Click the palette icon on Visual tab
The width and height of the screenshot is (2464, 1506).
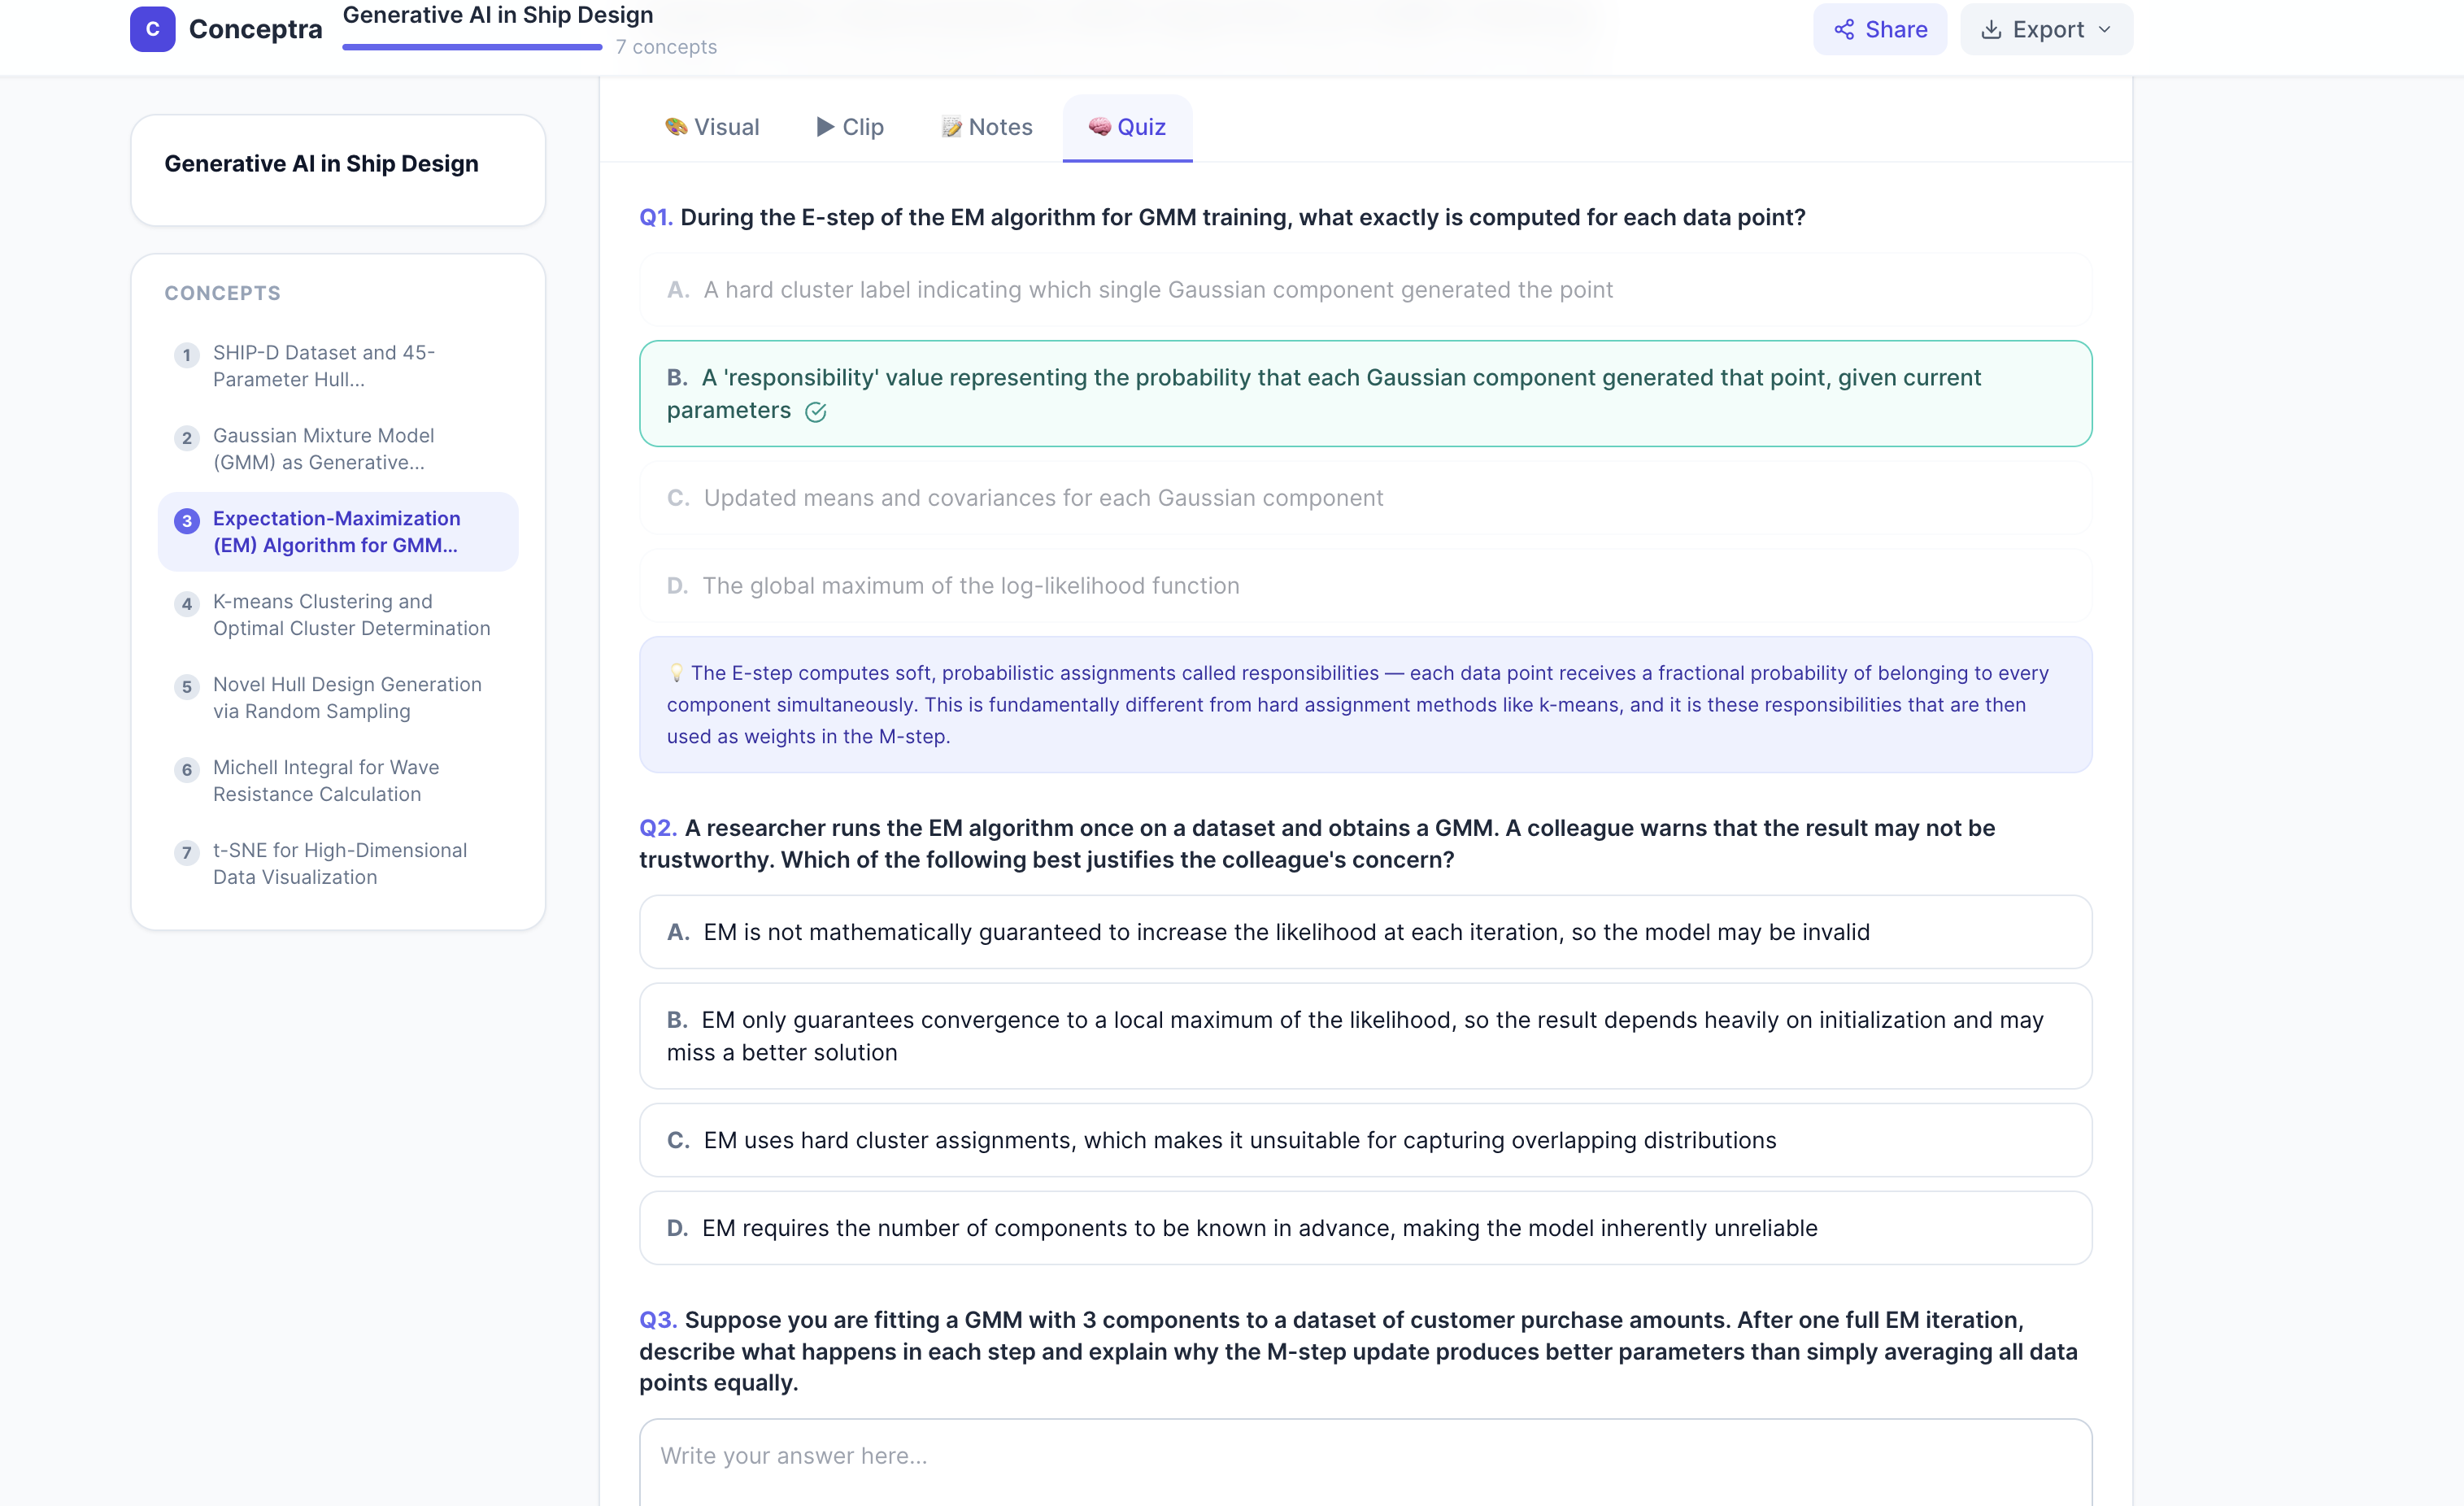[676, 127]
